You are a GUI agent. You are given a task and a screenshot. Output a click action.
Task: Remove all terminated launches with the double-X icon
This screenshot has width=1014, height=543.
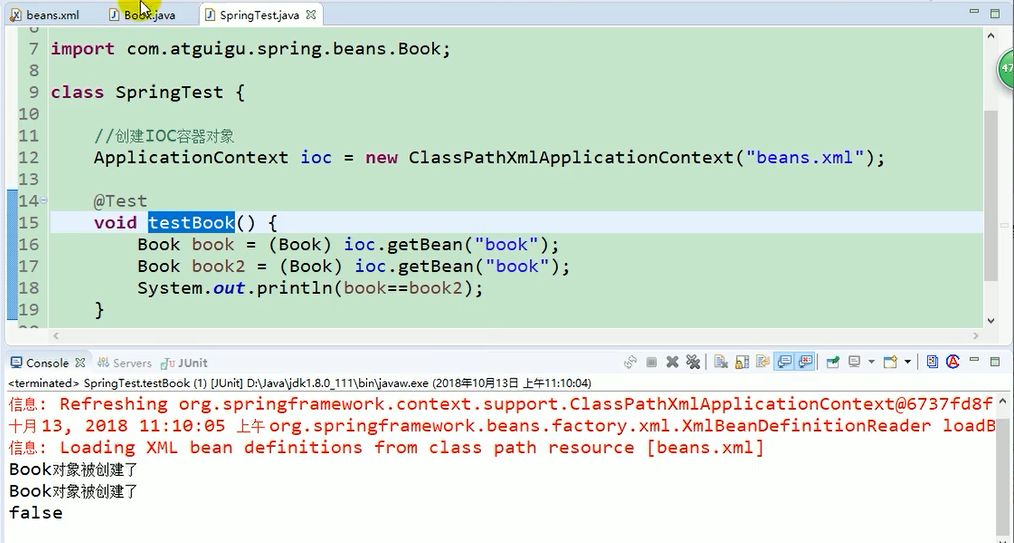tap(693, 362)
